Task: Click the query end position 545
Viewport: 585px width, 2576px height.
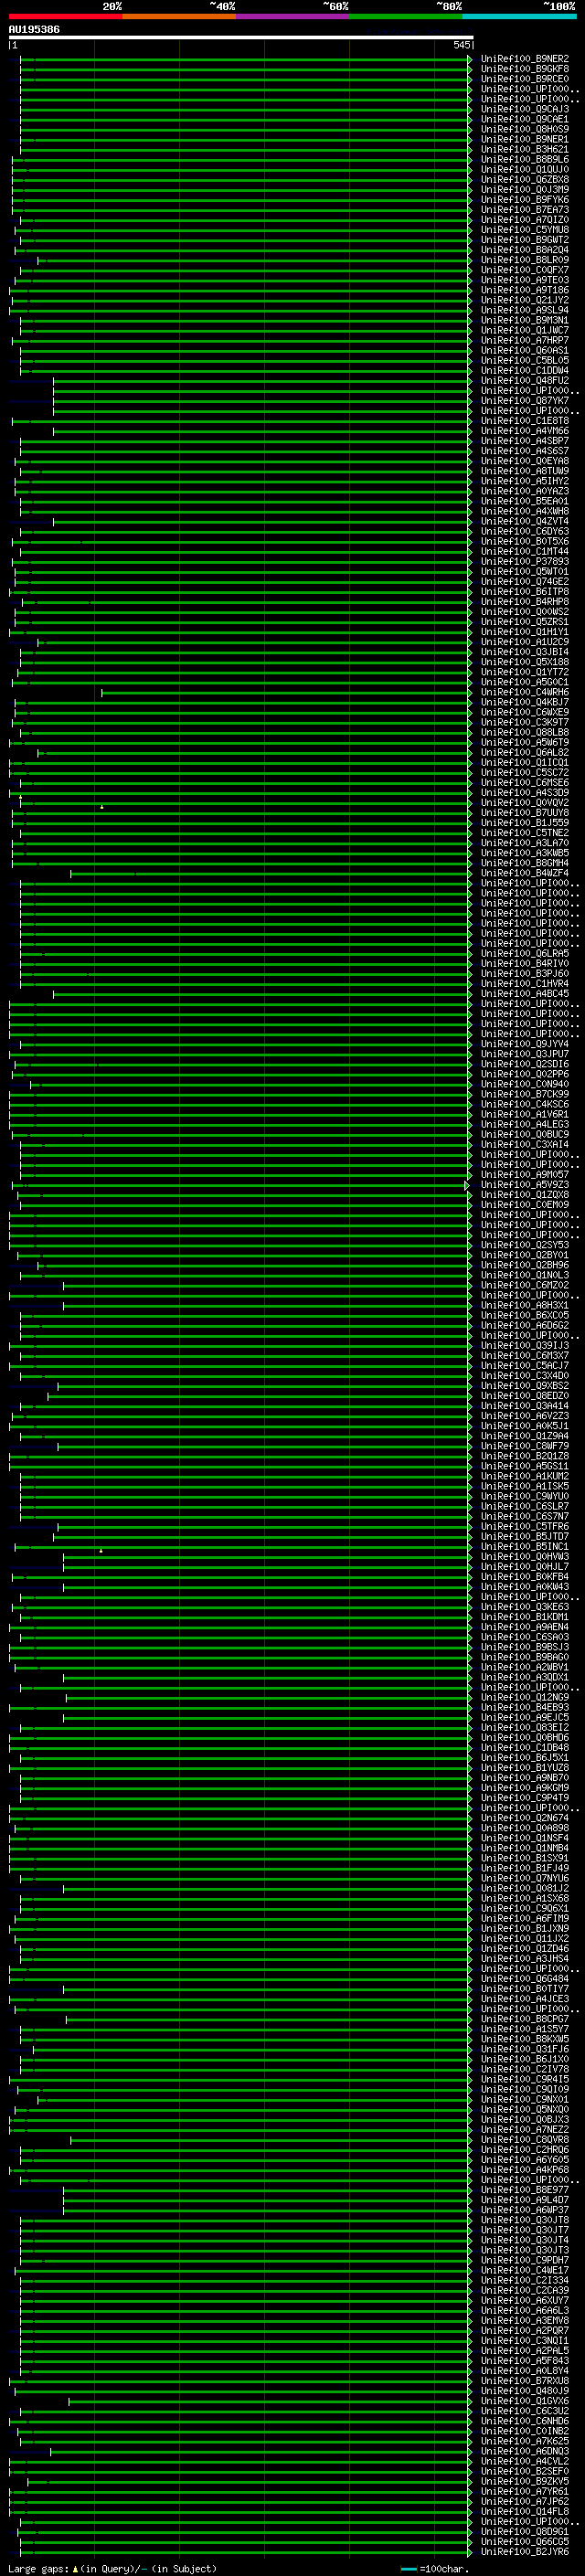Action: coord(461,45)
